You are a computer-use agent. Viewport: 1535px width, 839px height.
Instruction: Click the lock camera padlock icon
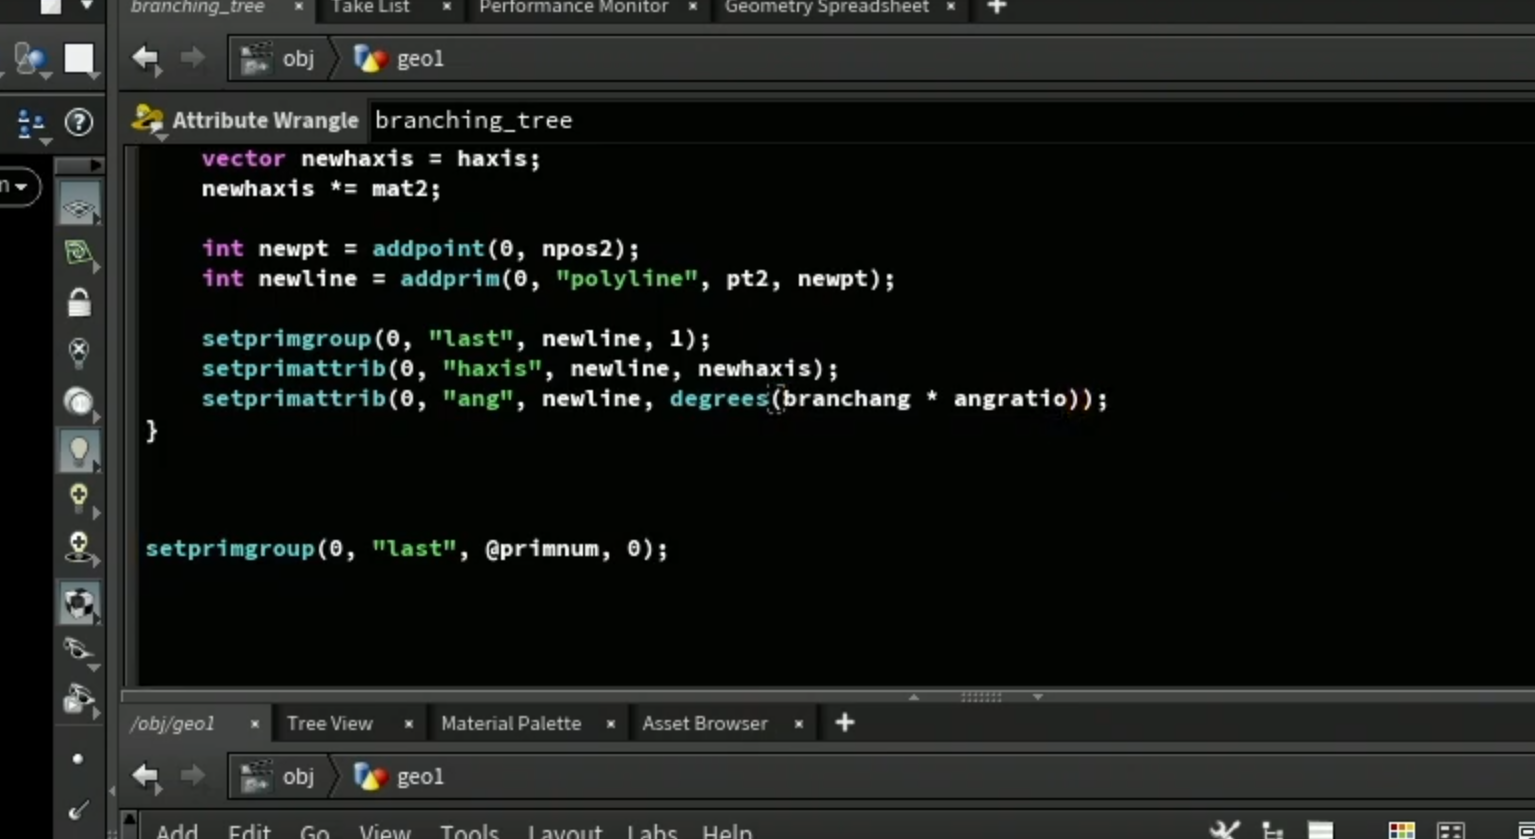pos(79,302)
